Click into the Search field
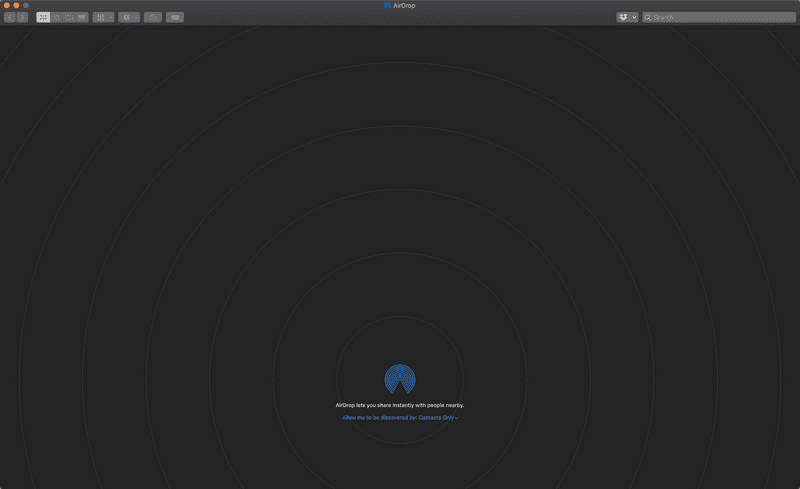The width and height of the screenshot is (800, 489). tap(719, 17)
